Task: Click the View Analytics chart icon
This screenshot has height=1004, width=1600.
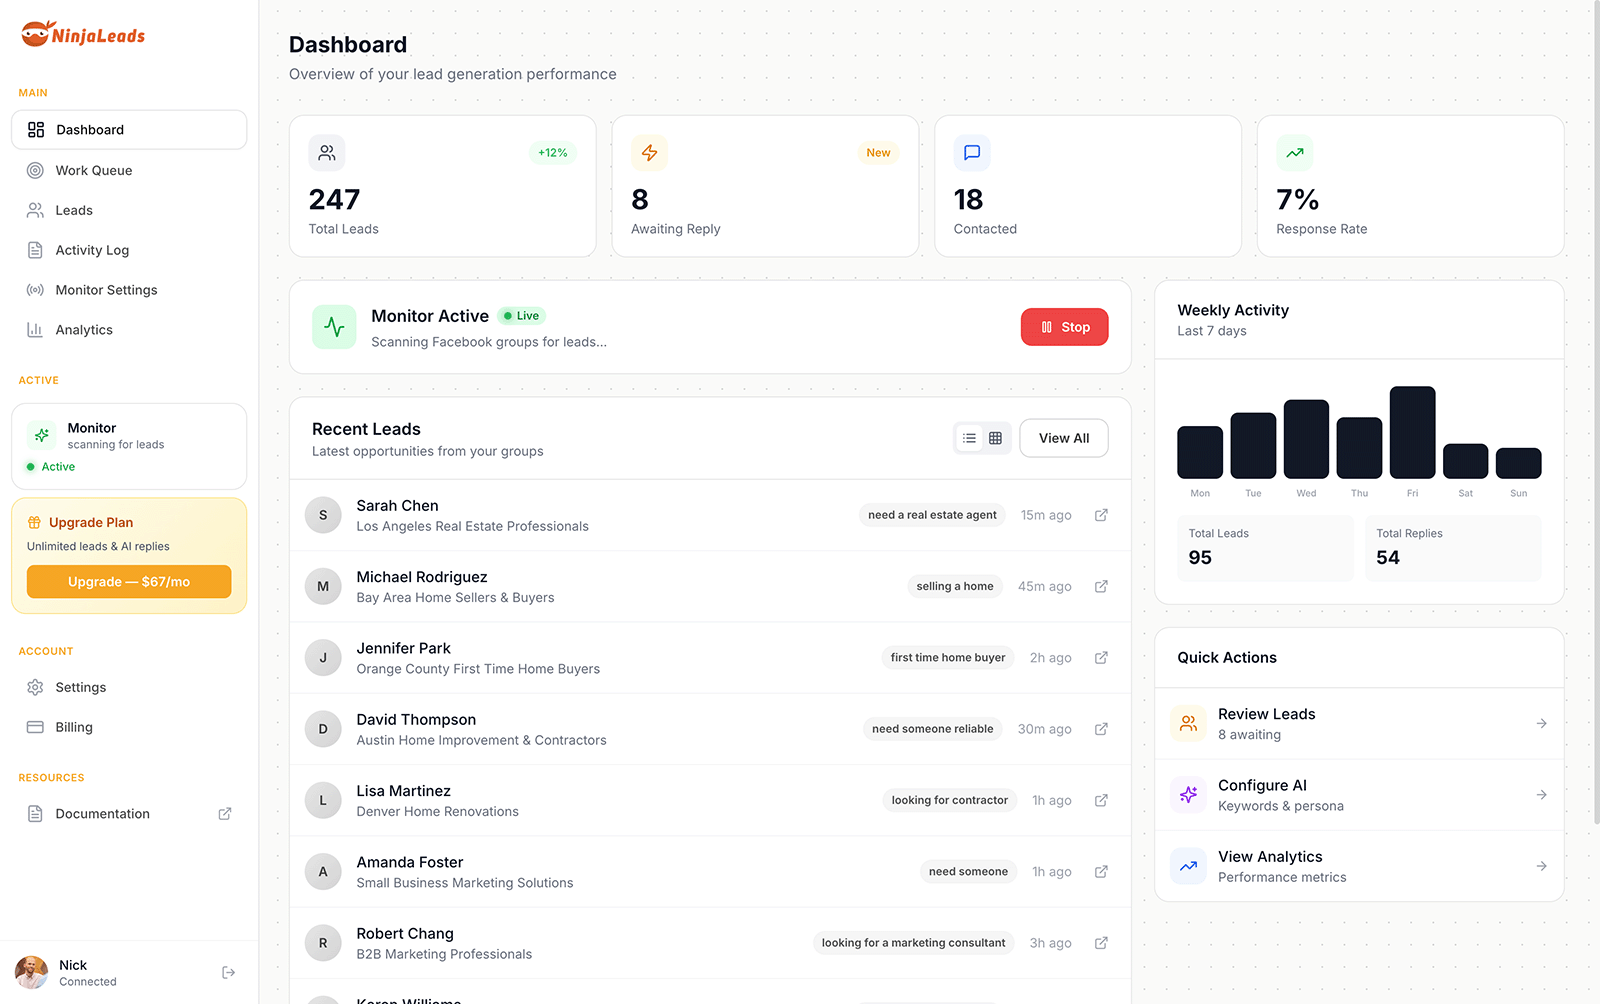Action: [1188, 866]
